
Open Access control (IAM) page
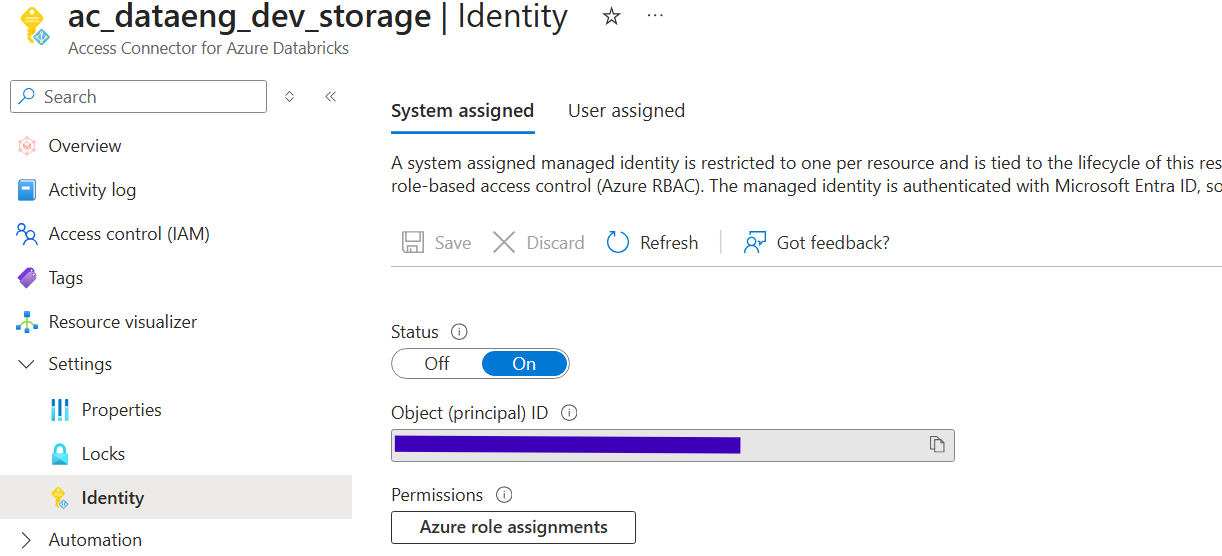point(129,234)
